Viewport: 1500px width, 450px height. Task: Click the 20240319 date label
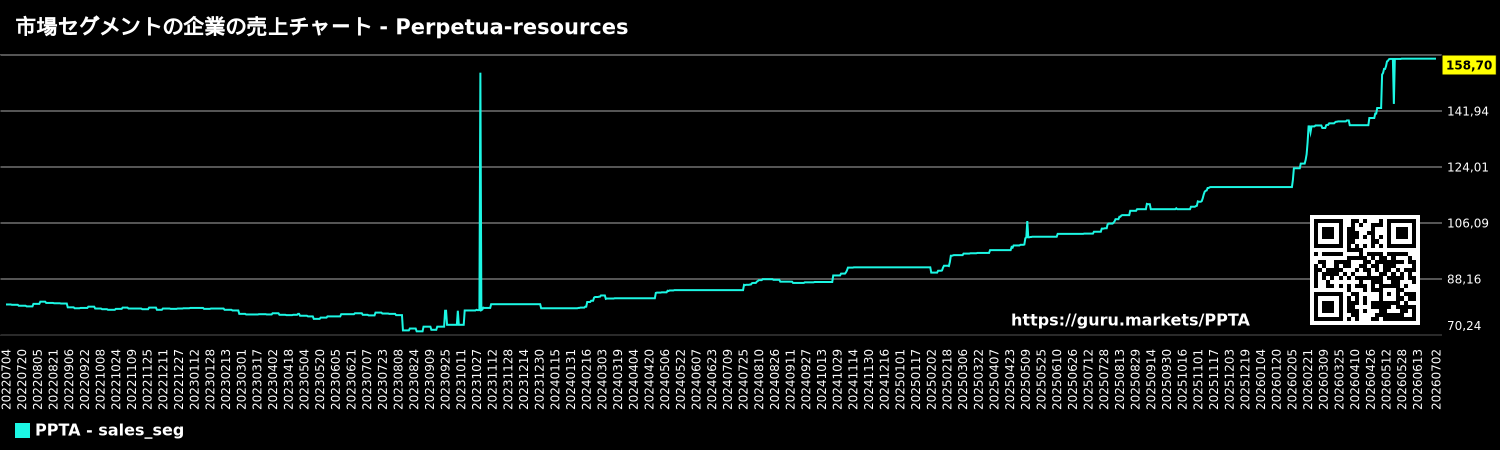618,379
